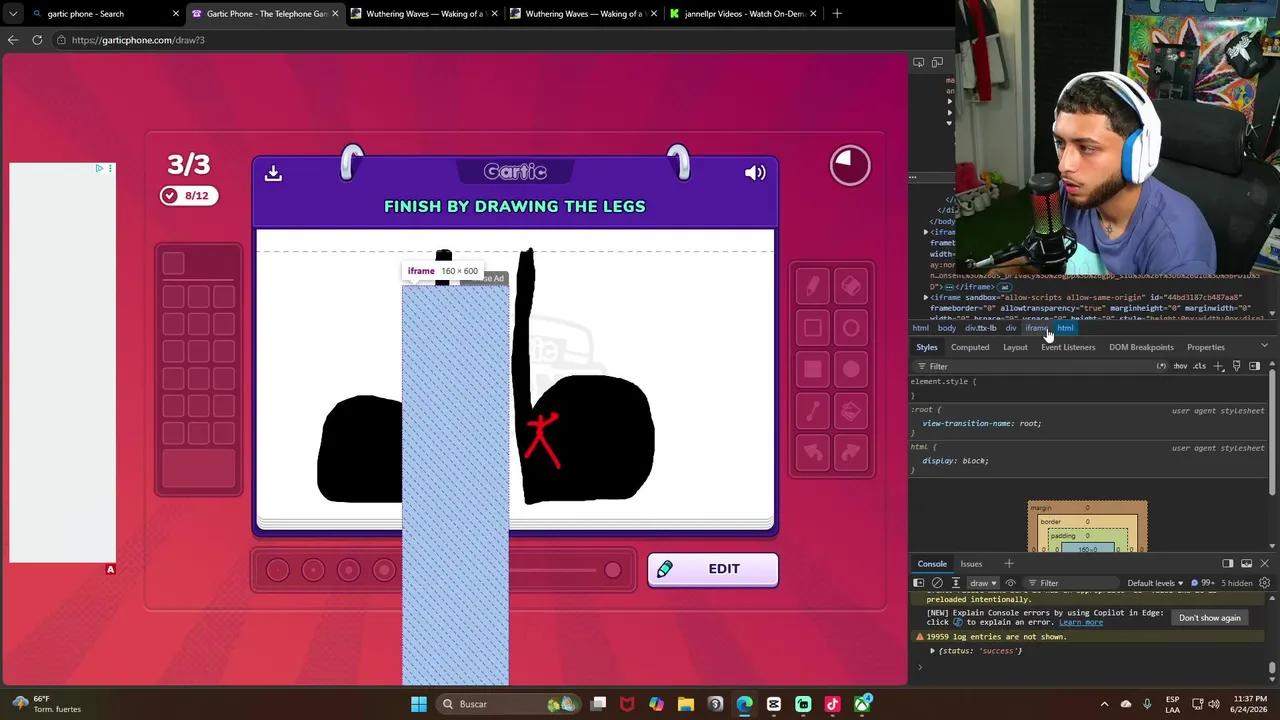This screenshot has width=1280, height=720.
Task: Select the pencil drawing tool
Action: point(812,286)
